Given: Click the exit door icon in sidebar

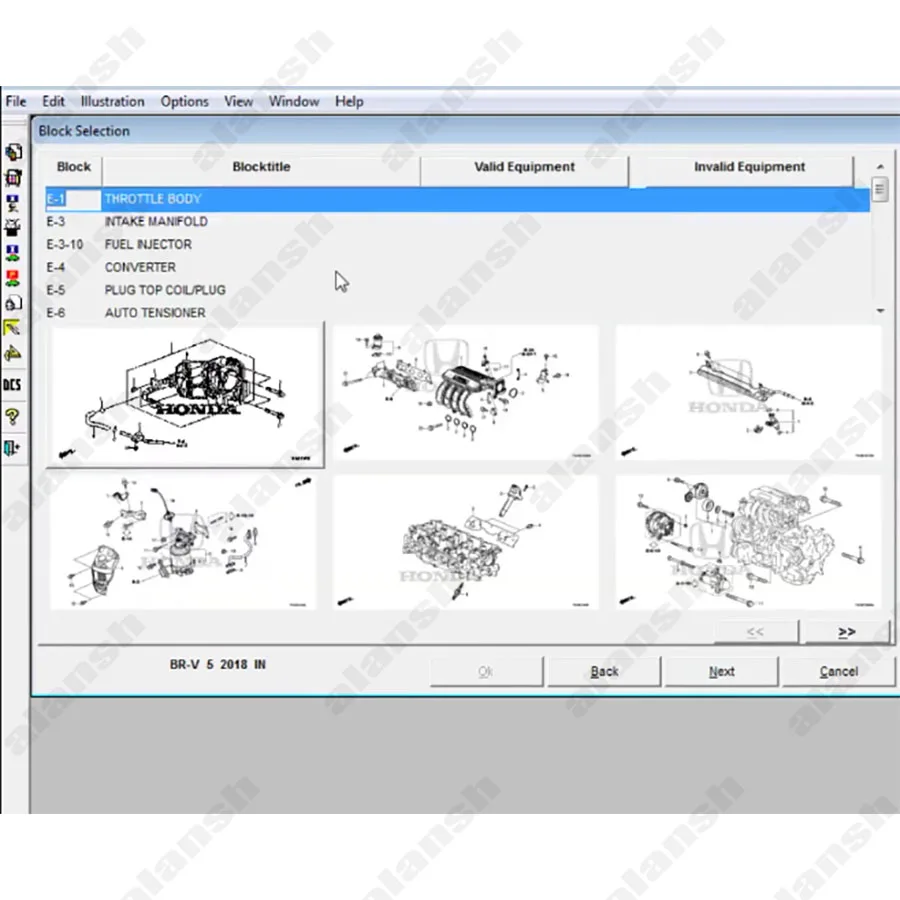Looking at the screenshot, I should point(13,447).
